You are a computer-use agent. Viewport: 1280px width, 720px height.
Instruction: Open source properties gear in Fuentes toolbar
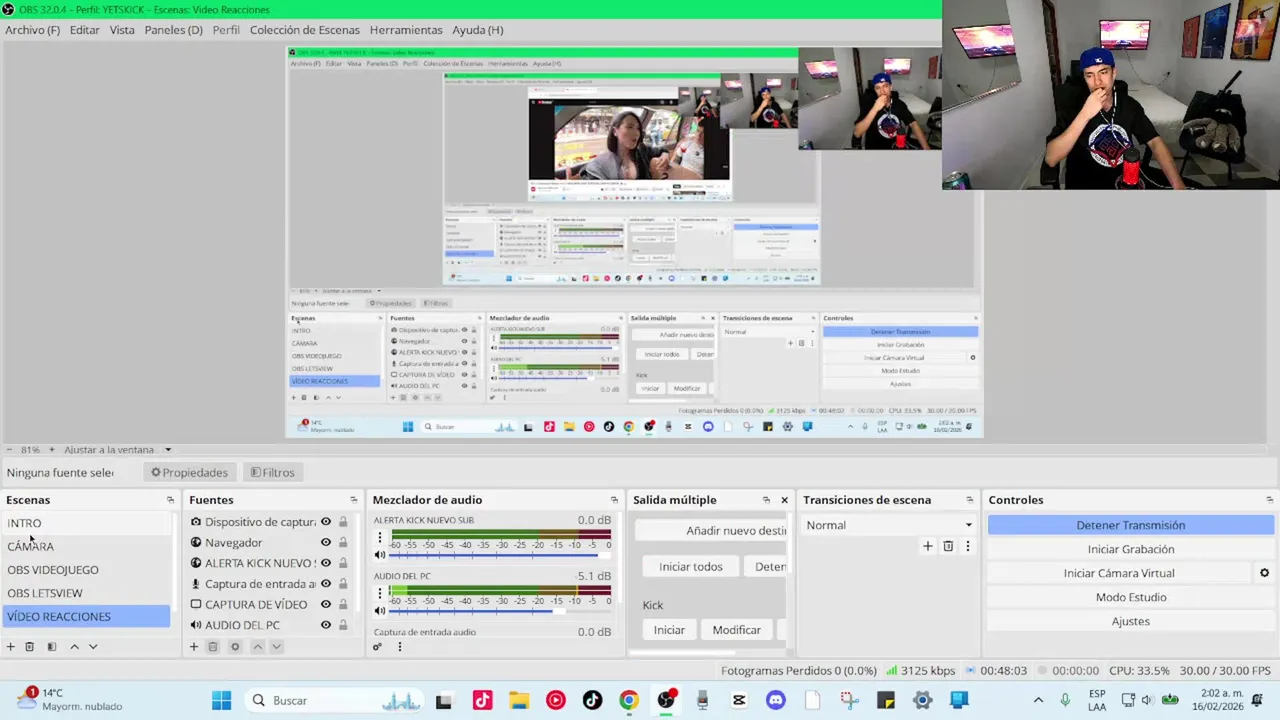click(x=235, y=647)
